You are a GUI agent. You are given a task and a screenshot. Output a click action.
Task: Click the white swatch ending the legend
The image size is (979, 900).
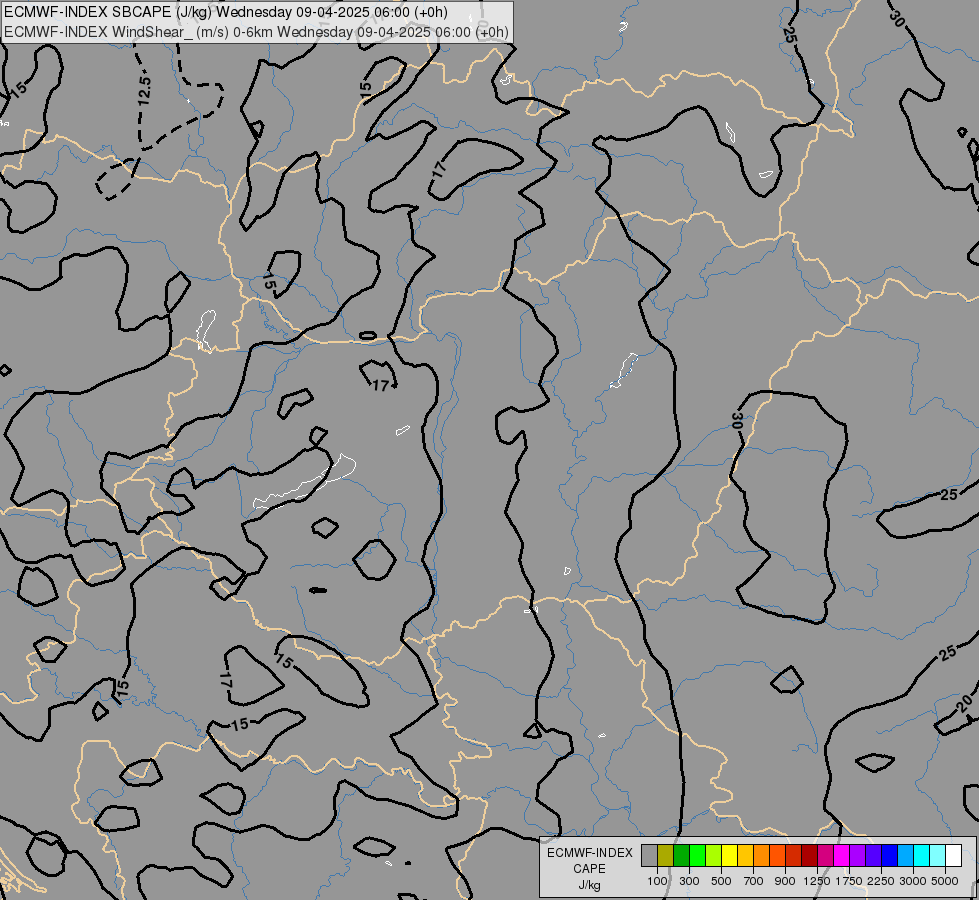(x=954, y=856)
